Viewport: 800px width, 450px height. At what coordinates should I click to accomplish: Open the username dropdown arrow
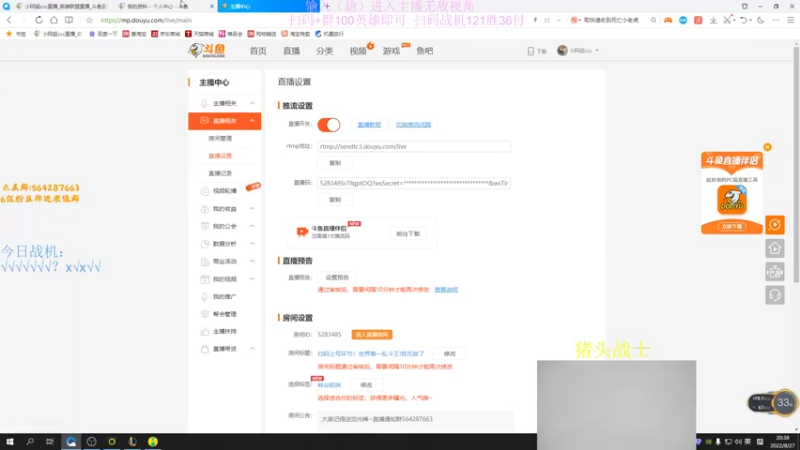[597, 51]
